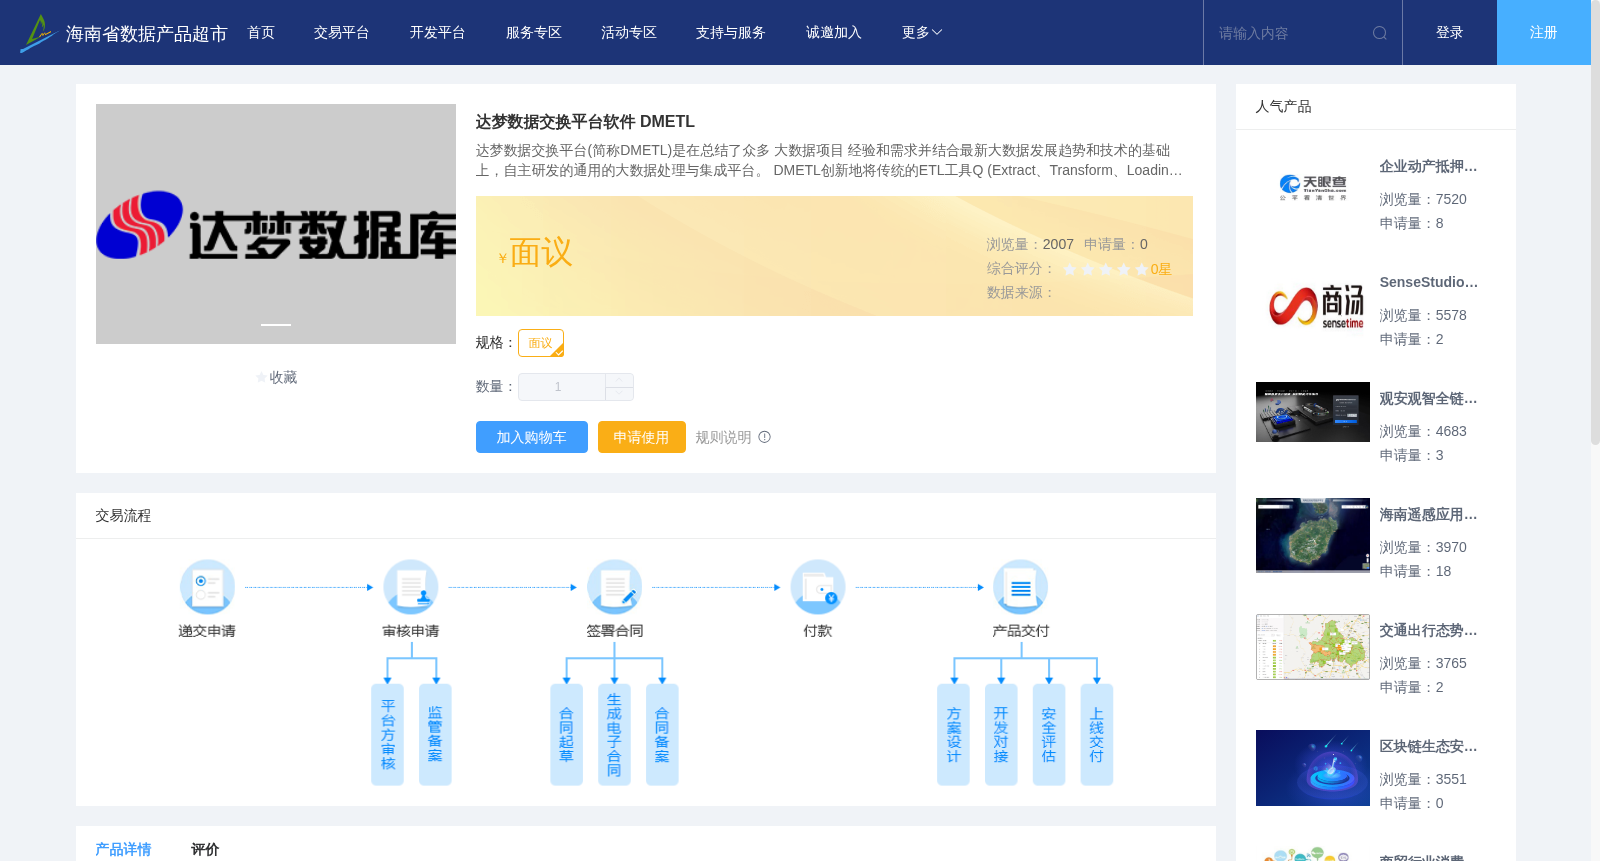
Task: Open 支持与服务 menu item
Action: pos(731,33)
